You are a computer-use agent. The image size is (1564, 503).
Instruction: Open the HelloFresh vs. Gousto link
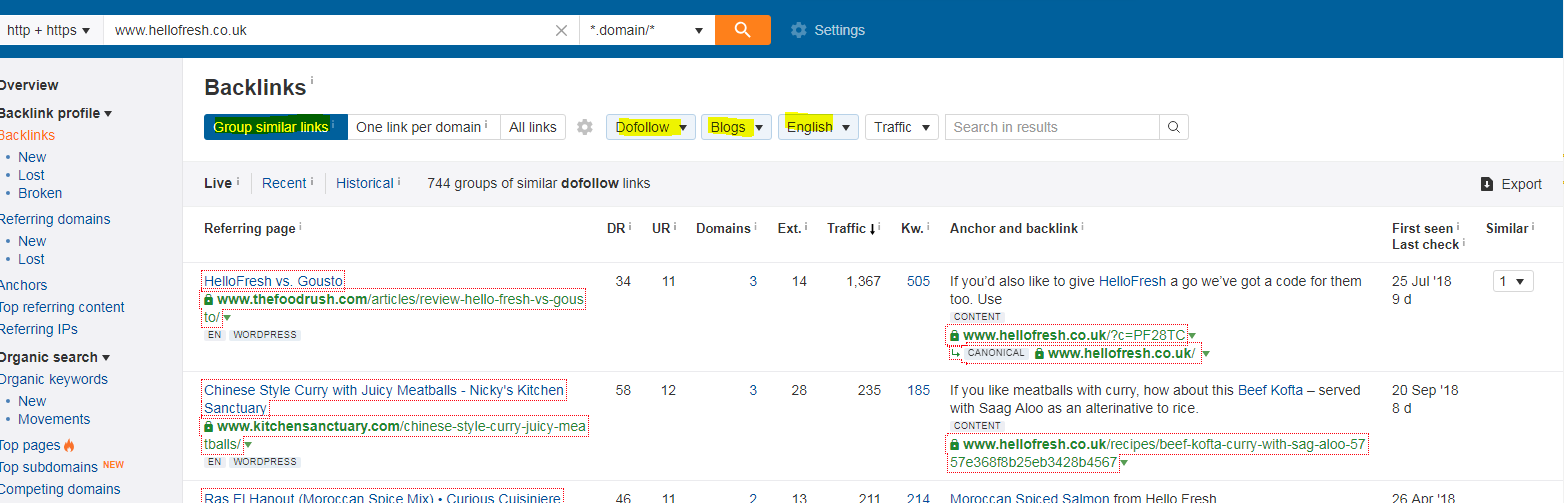pyautogui.click(x=273, y=281)
